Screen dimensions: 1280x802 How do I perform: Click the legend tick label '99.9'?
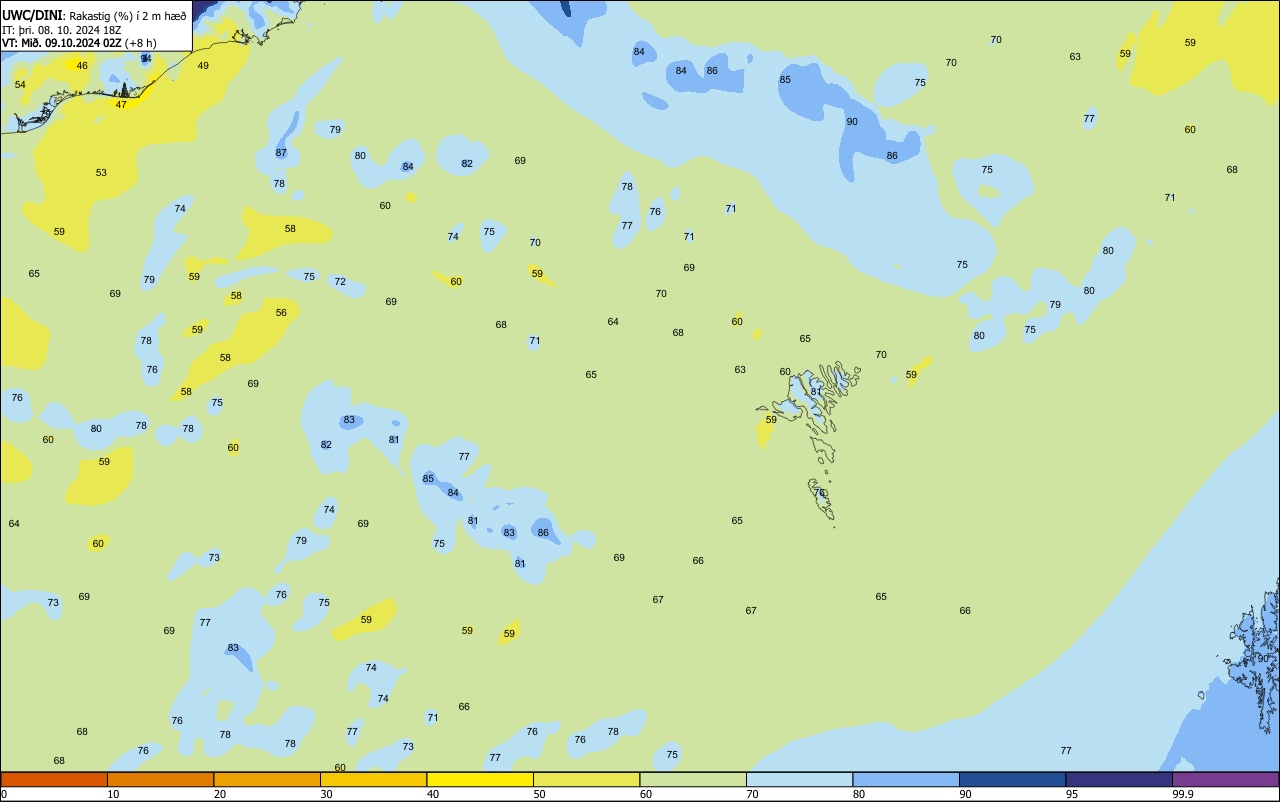[1183, 794]
